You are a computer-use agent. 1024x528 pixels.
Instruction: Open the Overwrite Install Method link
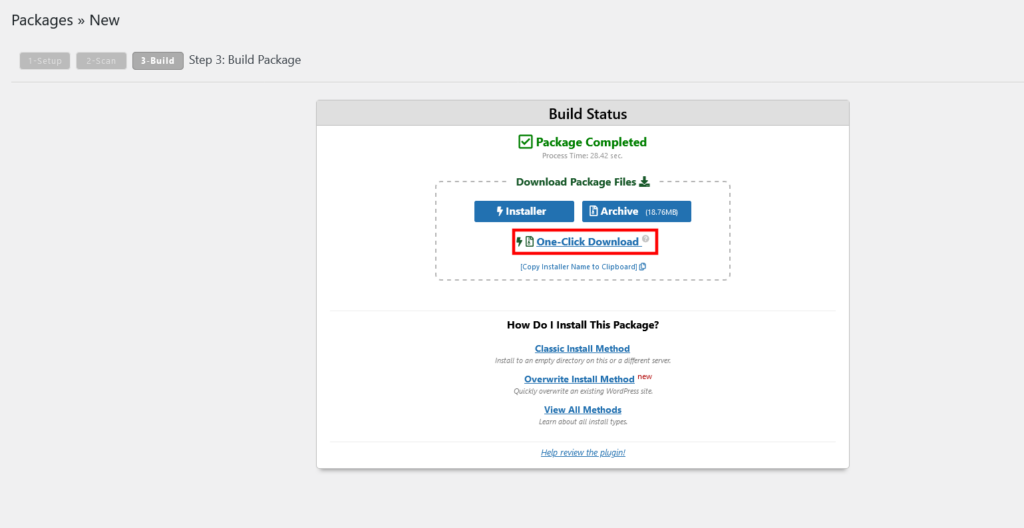[x=579, y=379]
